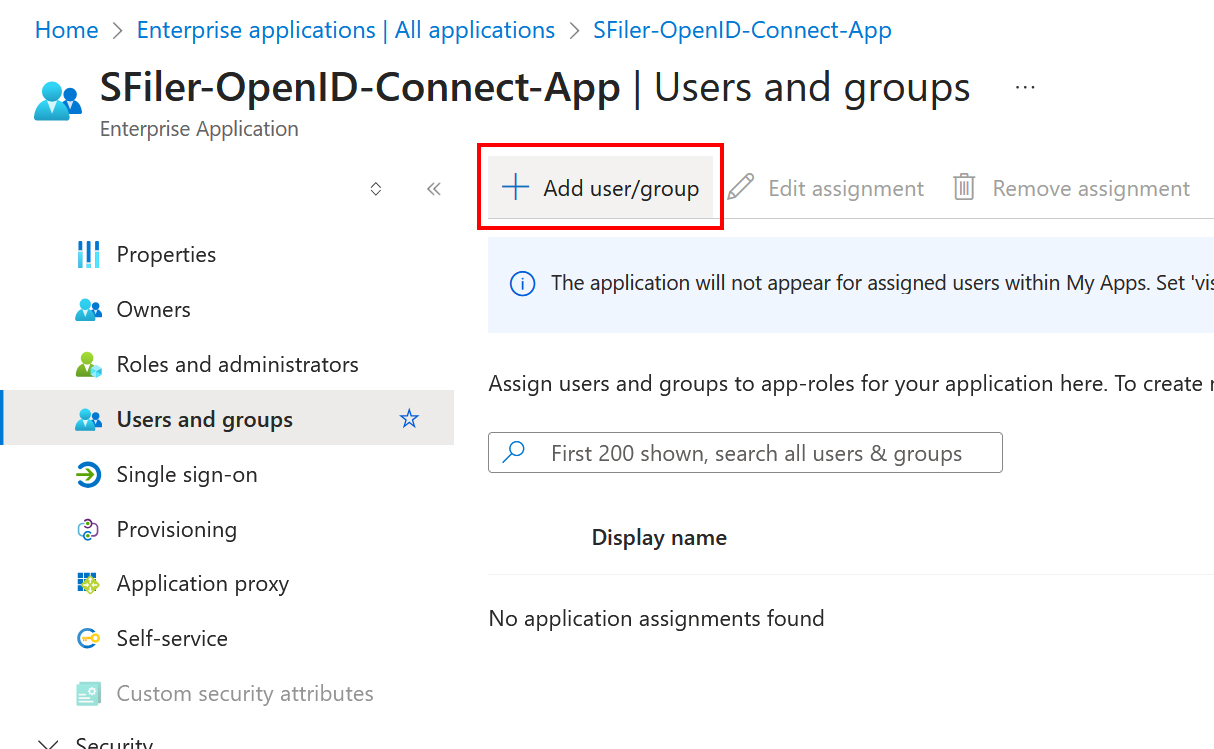The height and width of the screenshot is (749, 1214).
Task: Select Users and groups in the navigation menu
Action: tap(204, 419)
